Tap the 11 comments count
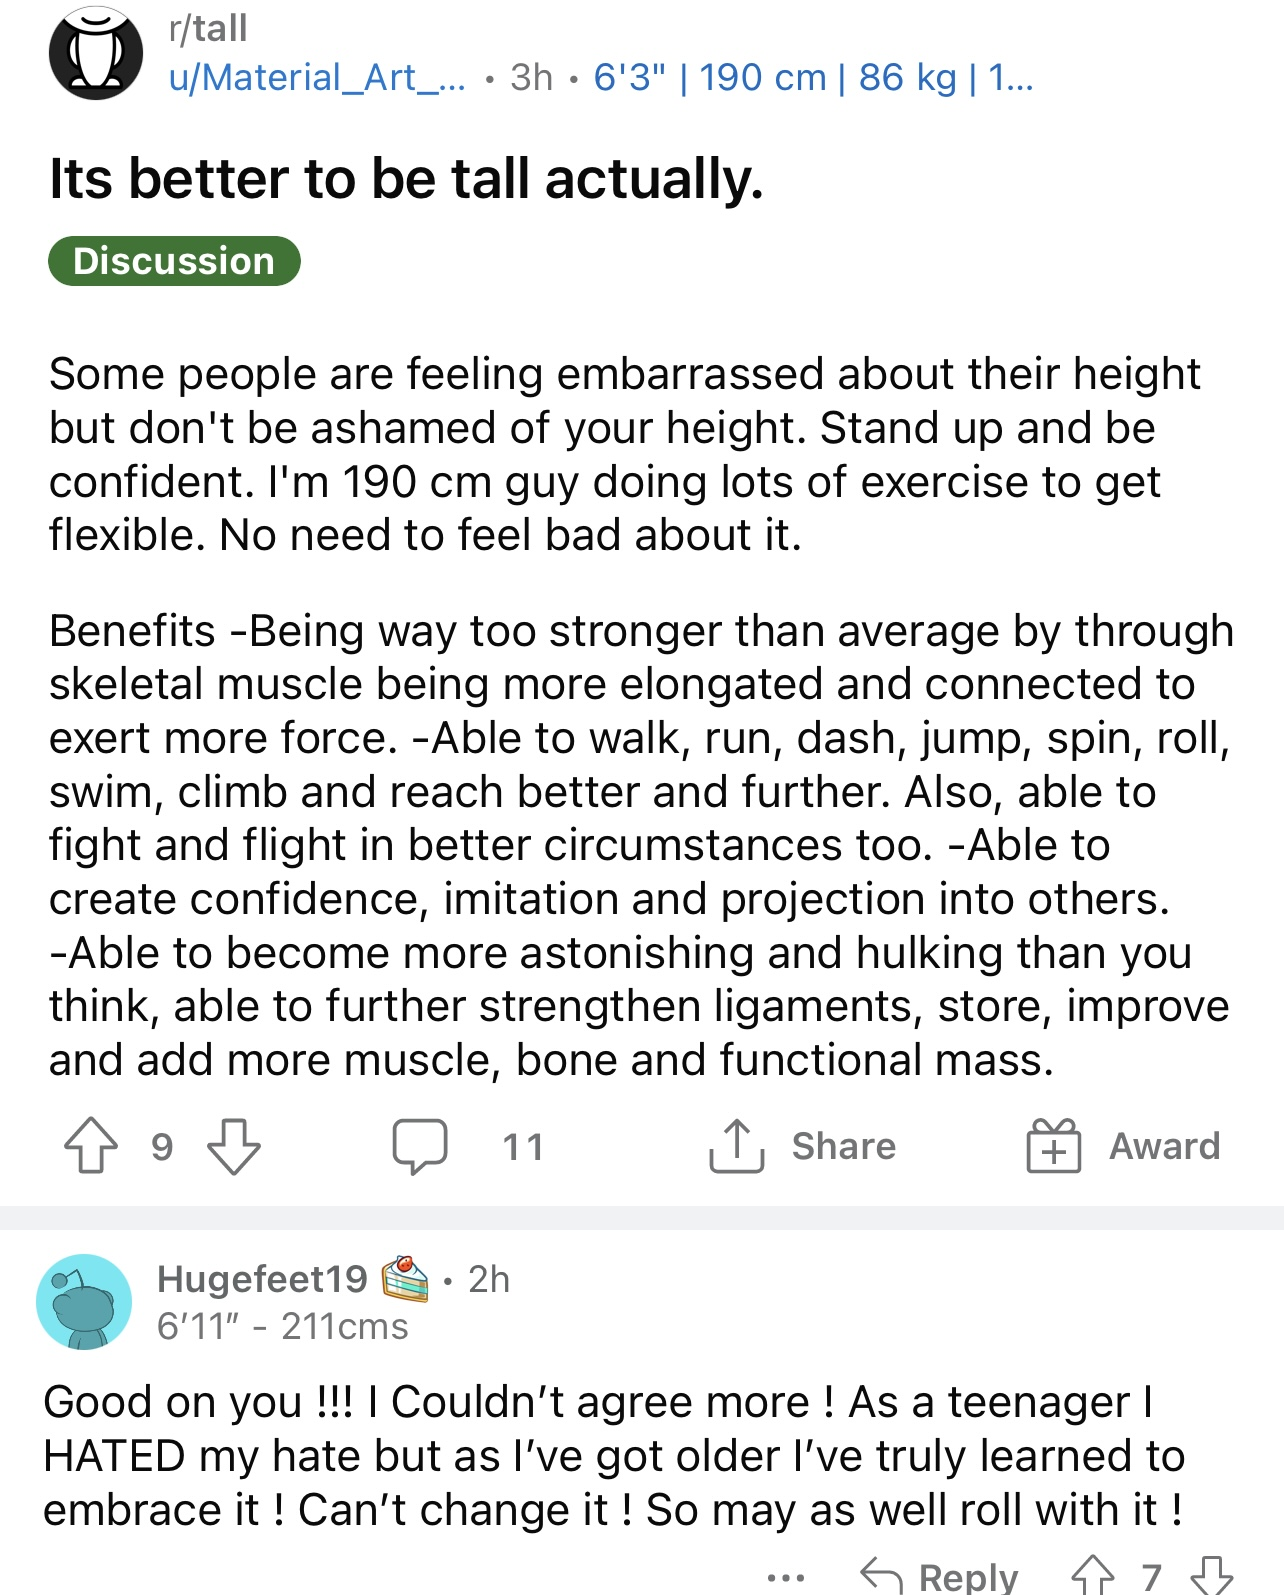Image resolution: width=1284 pixels, height=1595 pixels. click(523, 1146)
